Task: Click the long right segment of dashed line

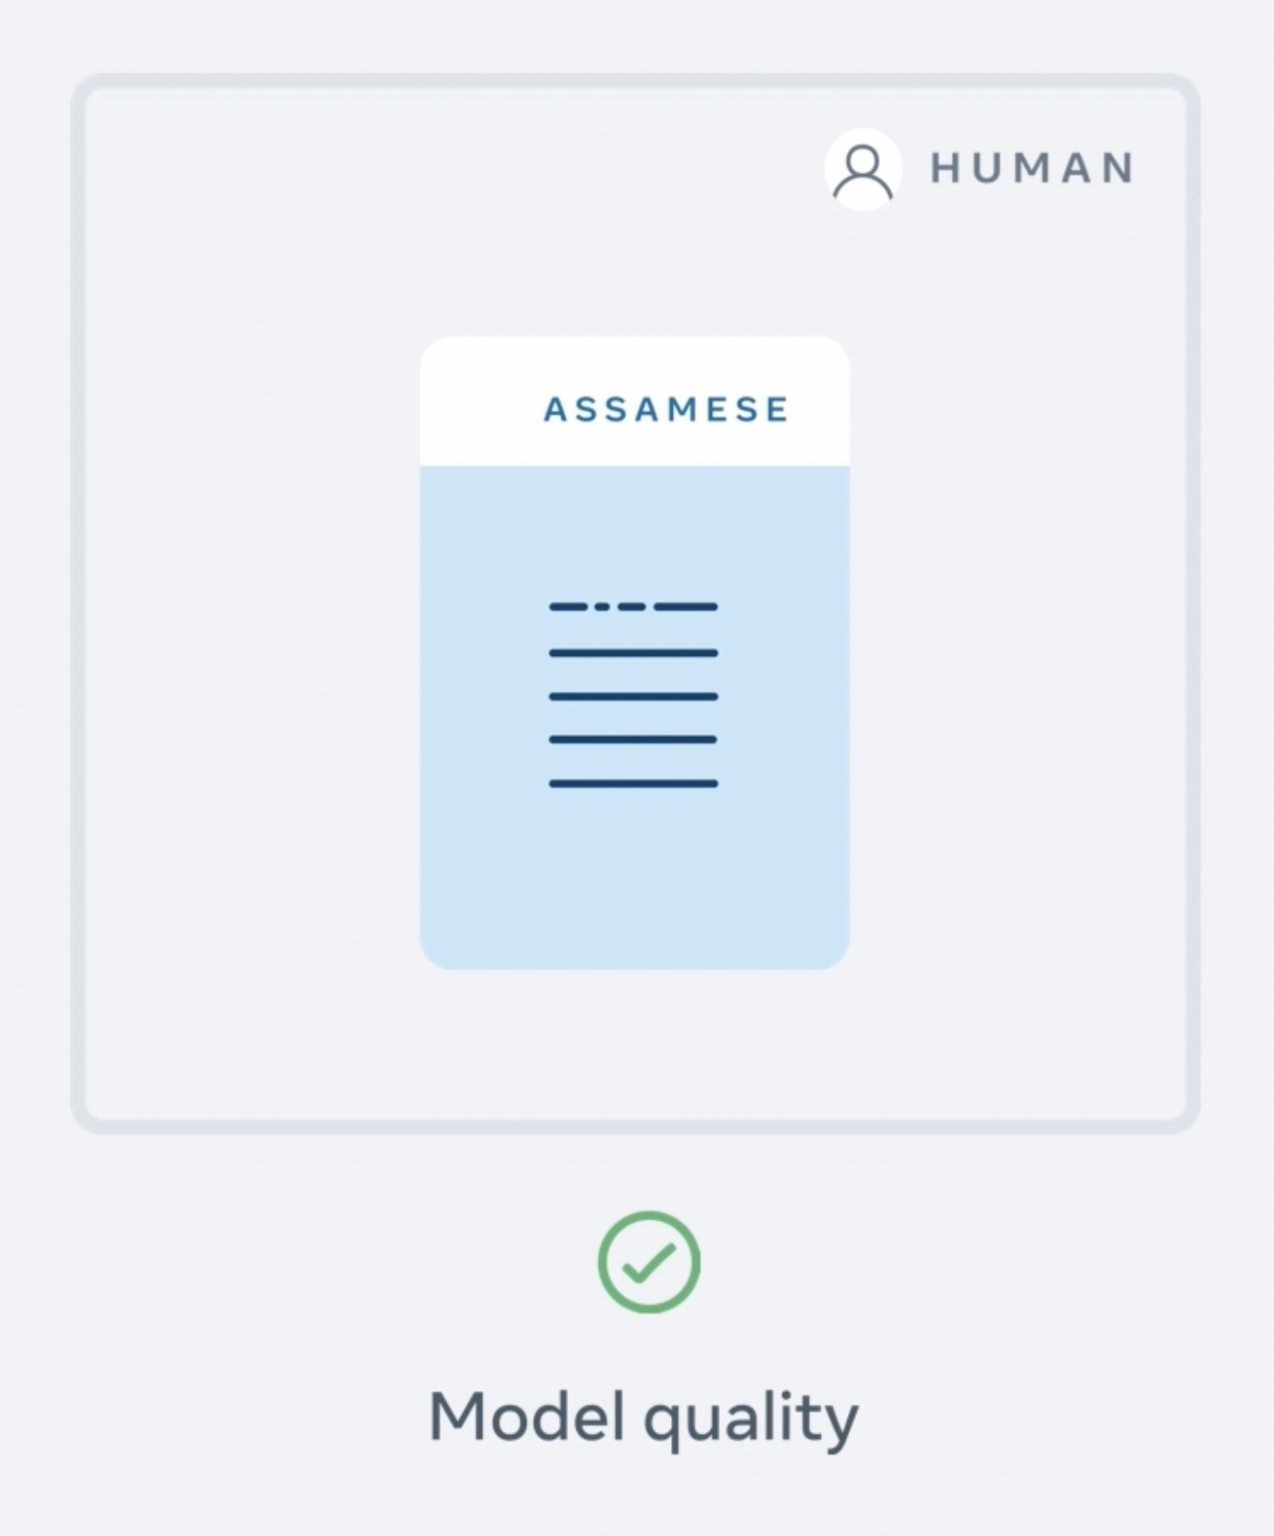Action: (686, 607)
